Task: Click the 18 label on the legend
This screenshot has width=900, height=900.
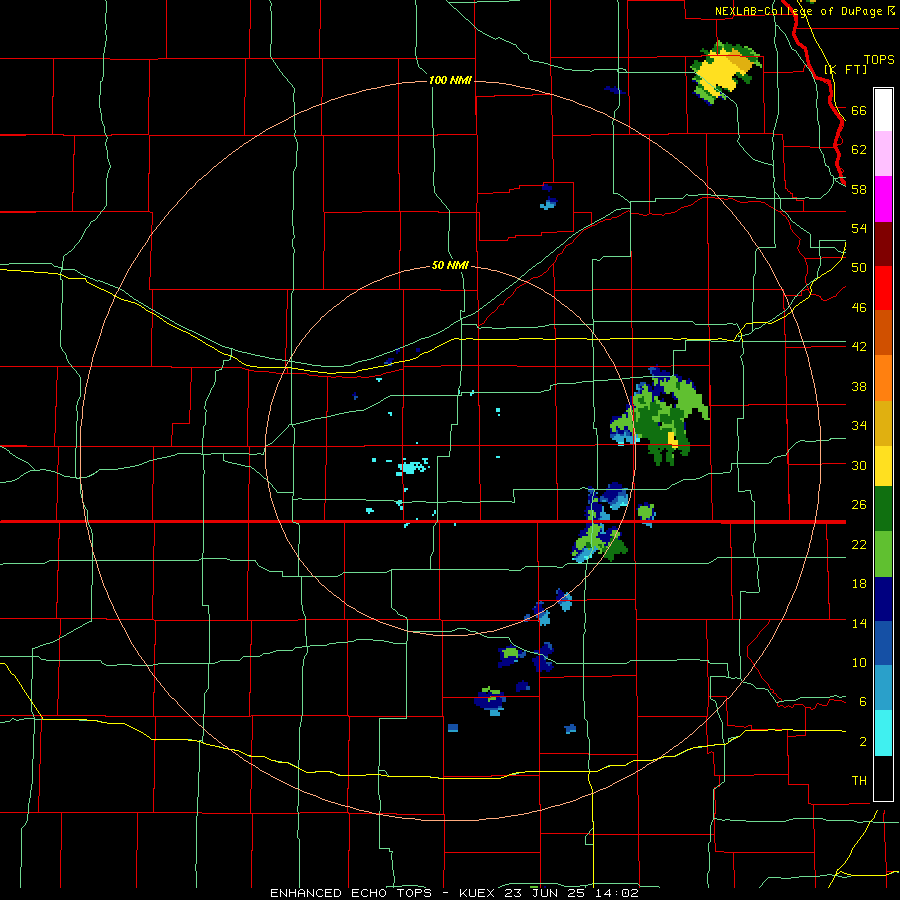Action: click(859, 583)
